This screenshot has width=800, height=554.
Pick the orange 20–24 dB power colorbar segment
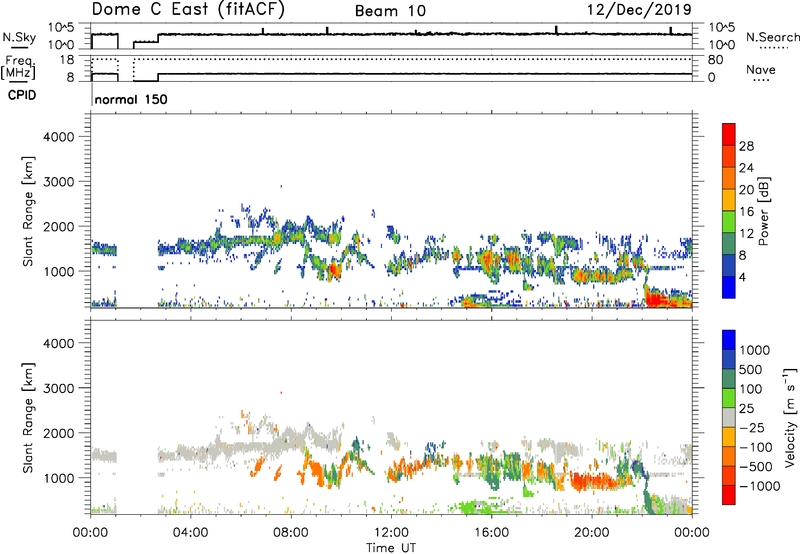pos(729,178)
